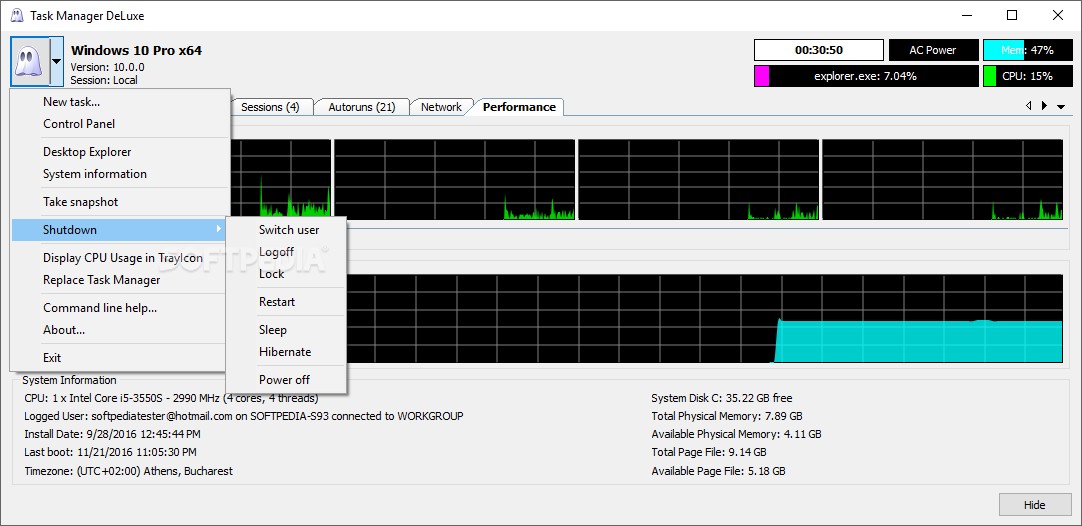Click the CPU: 15% usage indicator
This screenshot has width=1082, height=526.
tap(1027, 76)
